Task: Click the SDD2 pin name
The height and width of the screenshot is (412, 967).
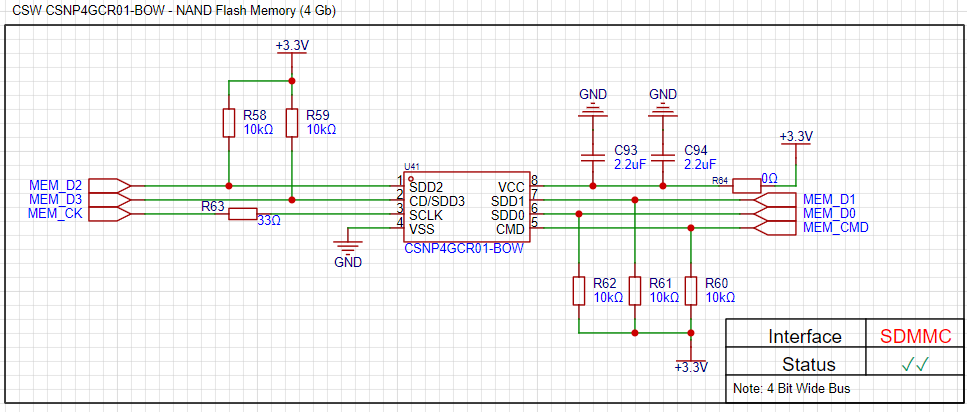Action: [426, 186]
